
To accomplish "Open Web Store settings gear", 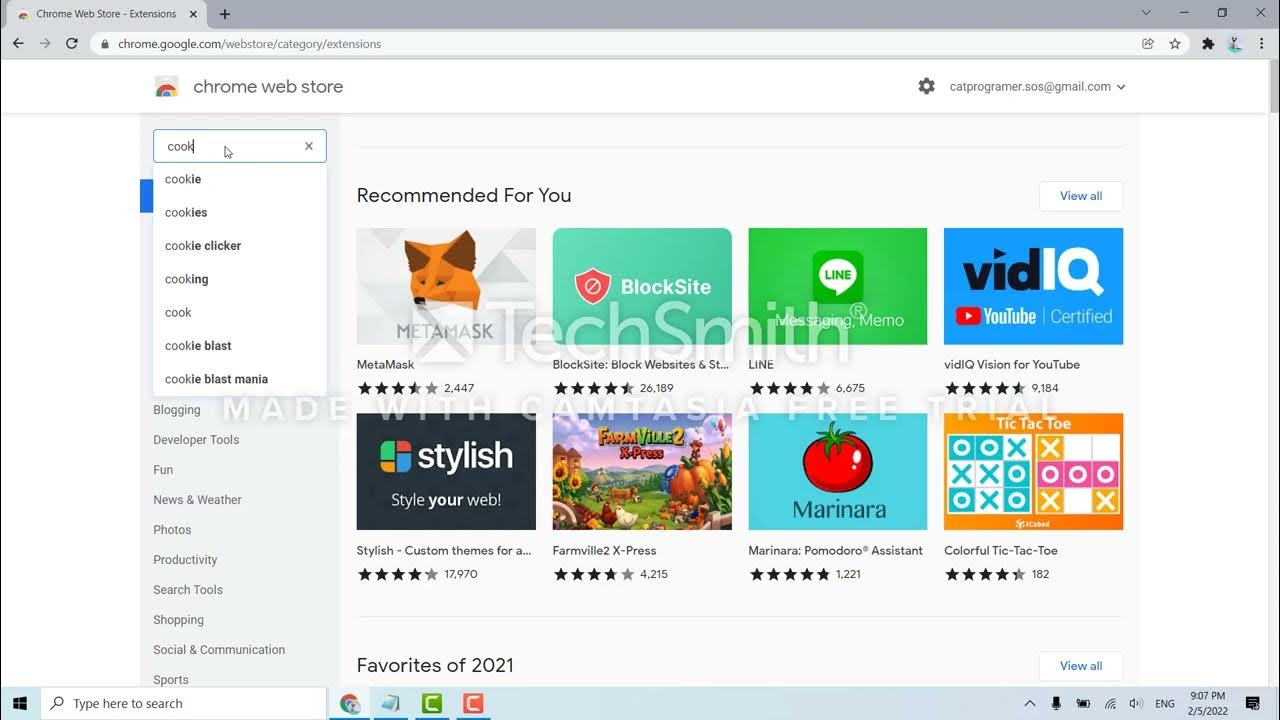I will pos(927,87).
